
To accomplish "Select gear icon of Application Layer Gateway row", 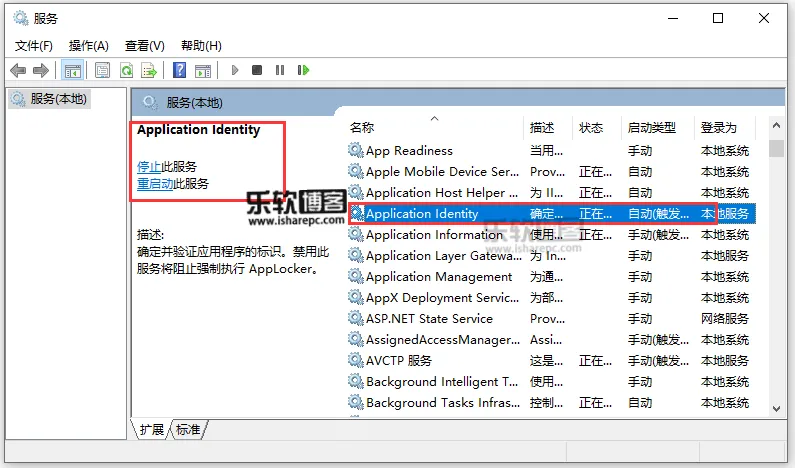I will pyautogui.click(x=356, y=256).
